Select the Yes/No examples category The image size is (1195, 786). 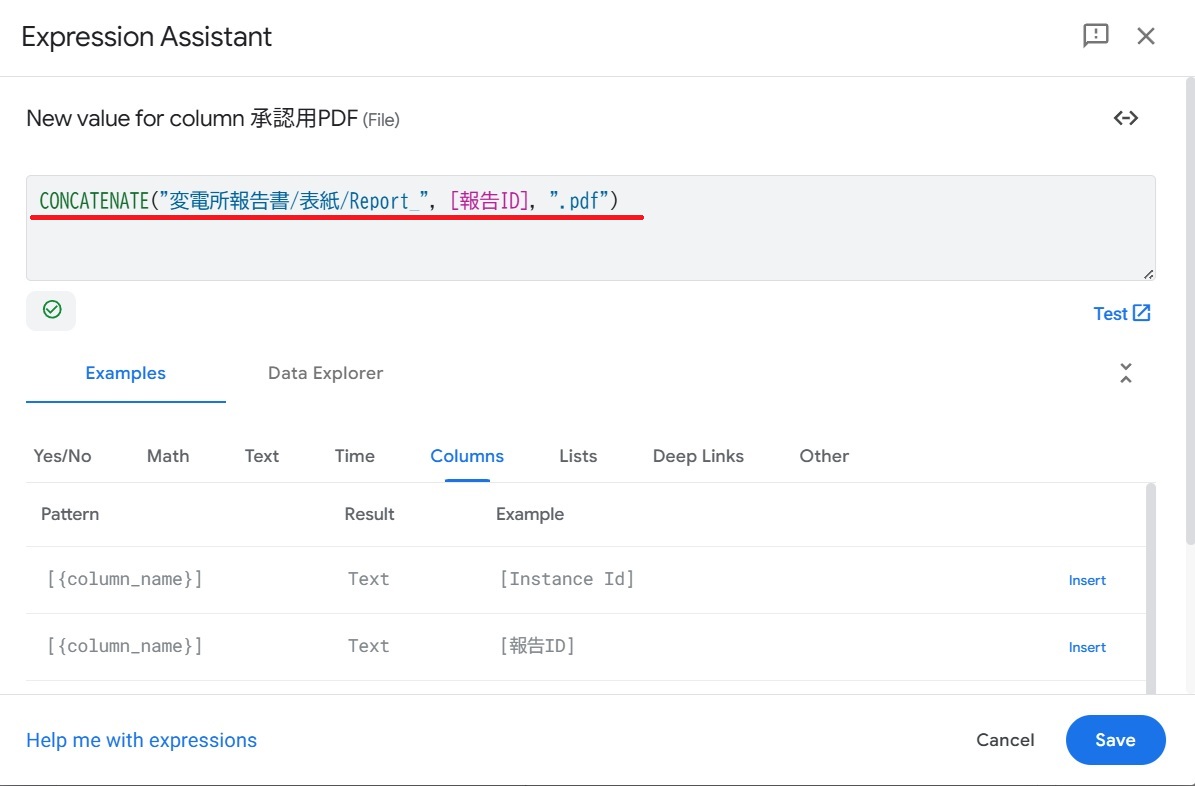pyautogui.click(x=62, y=456)
